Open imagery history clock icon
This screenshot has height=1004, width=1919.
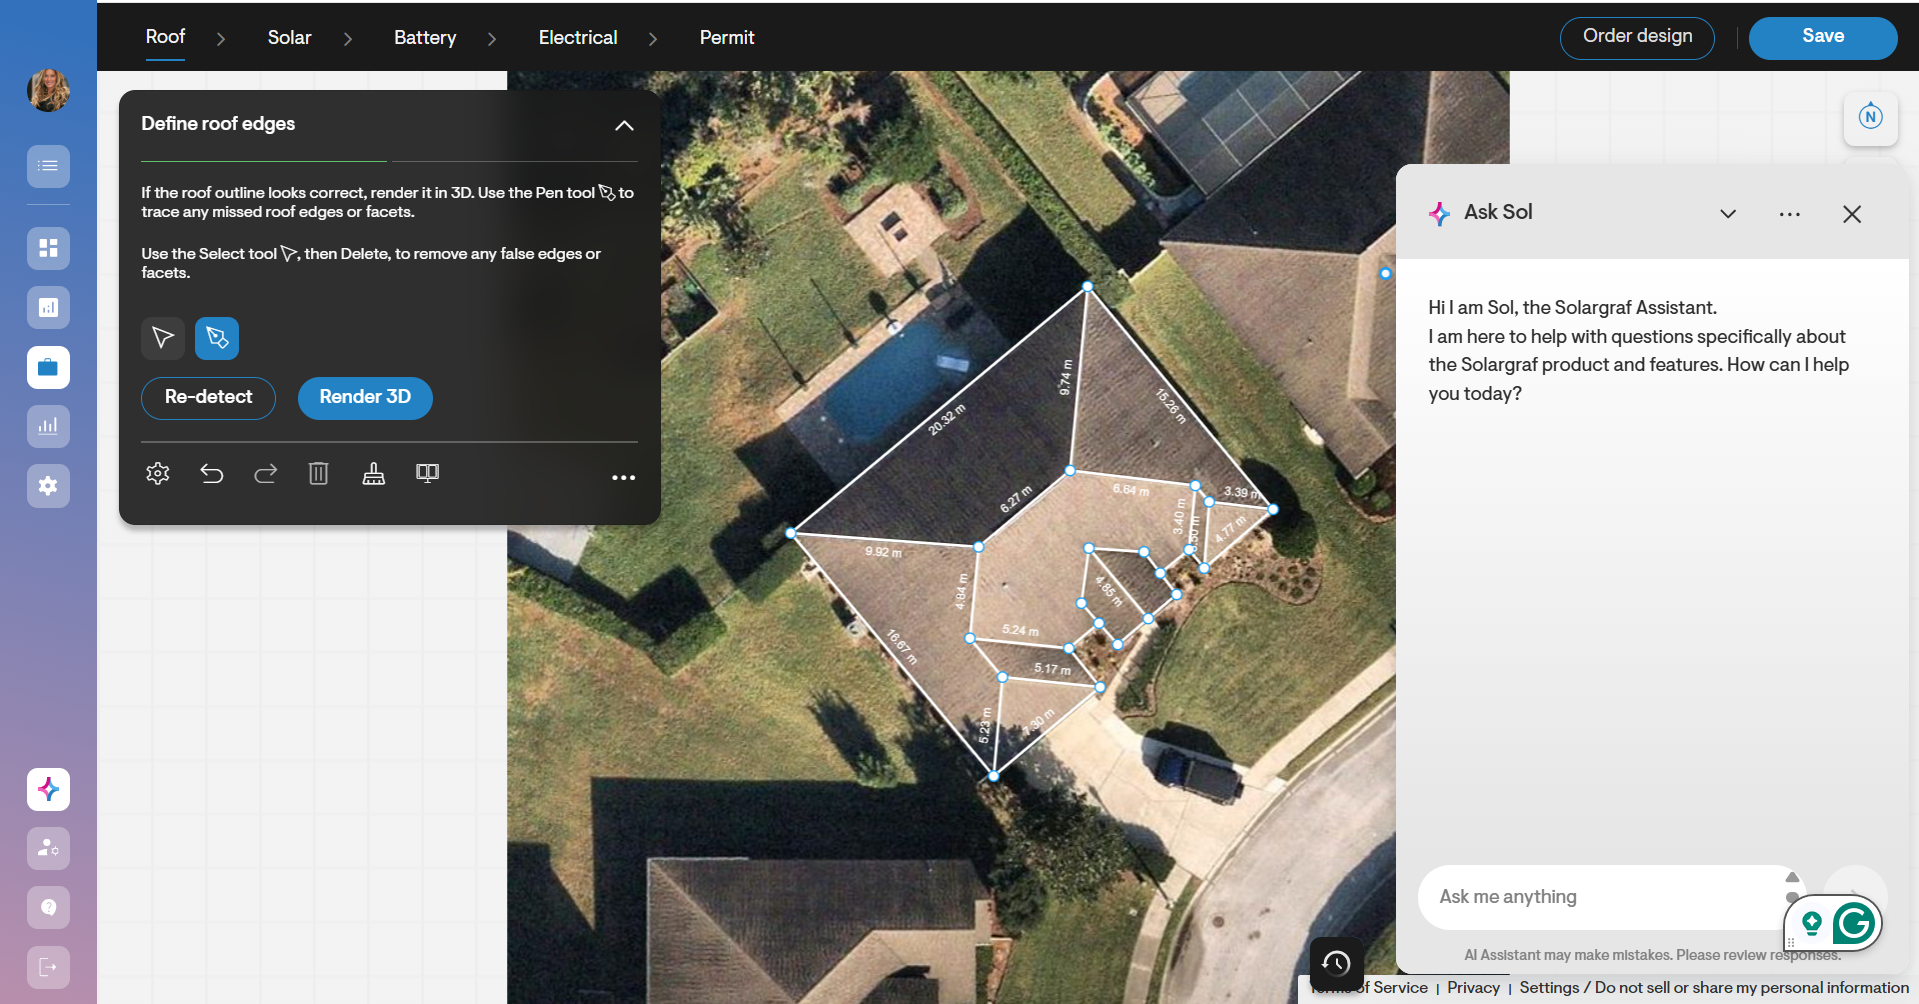point(1336,963)
